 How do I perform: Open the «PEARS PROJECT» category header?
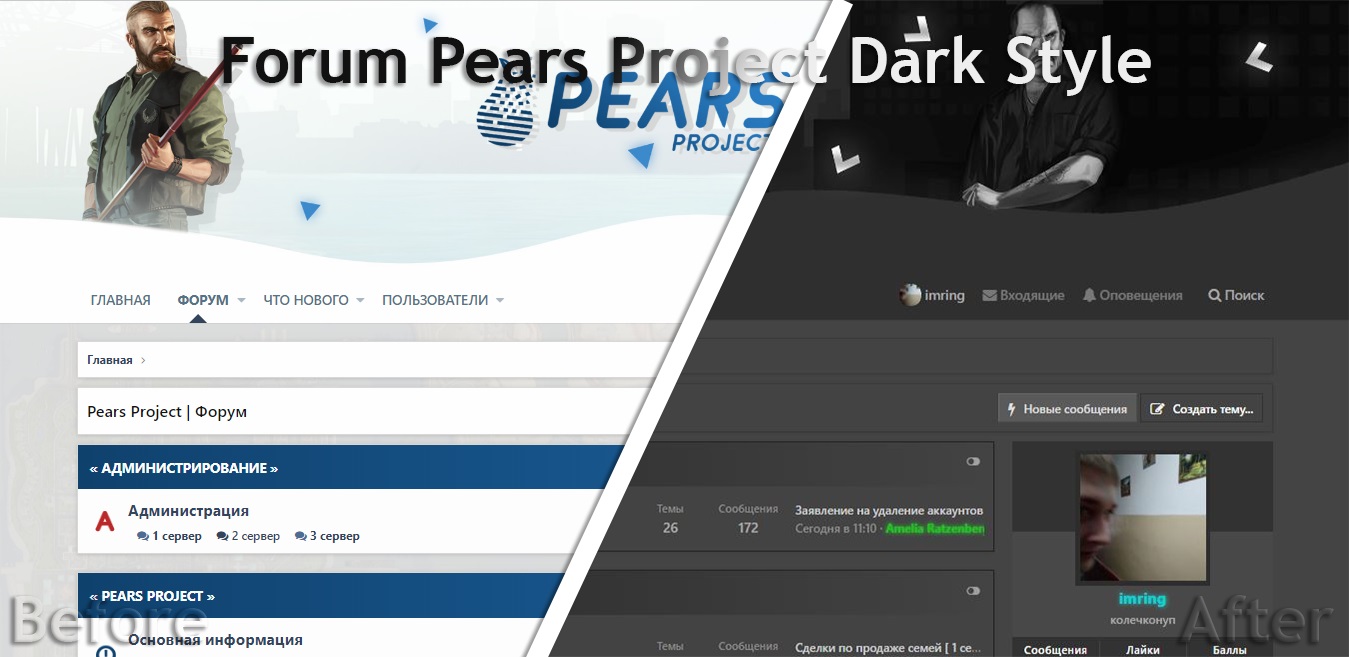[152, 596]
